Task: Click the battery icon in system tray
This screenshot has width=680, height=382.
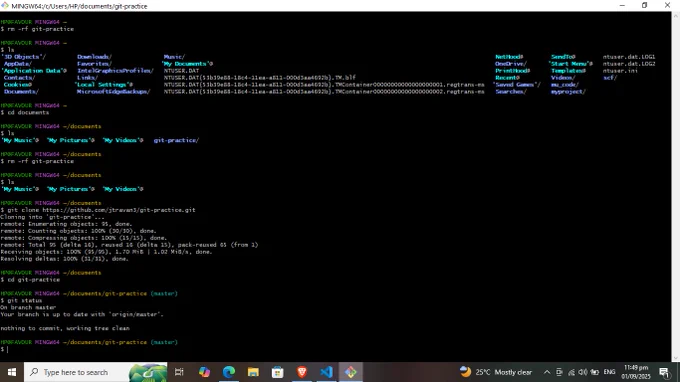Action: point(595,372)
